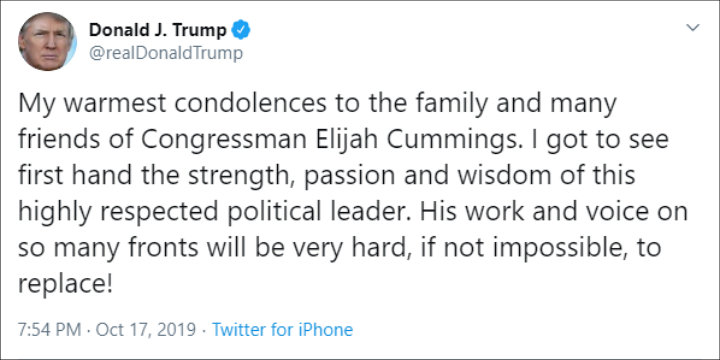Click the blue verified badge icon
This screenshot has height=360, width=720.
tap(241, 30)
